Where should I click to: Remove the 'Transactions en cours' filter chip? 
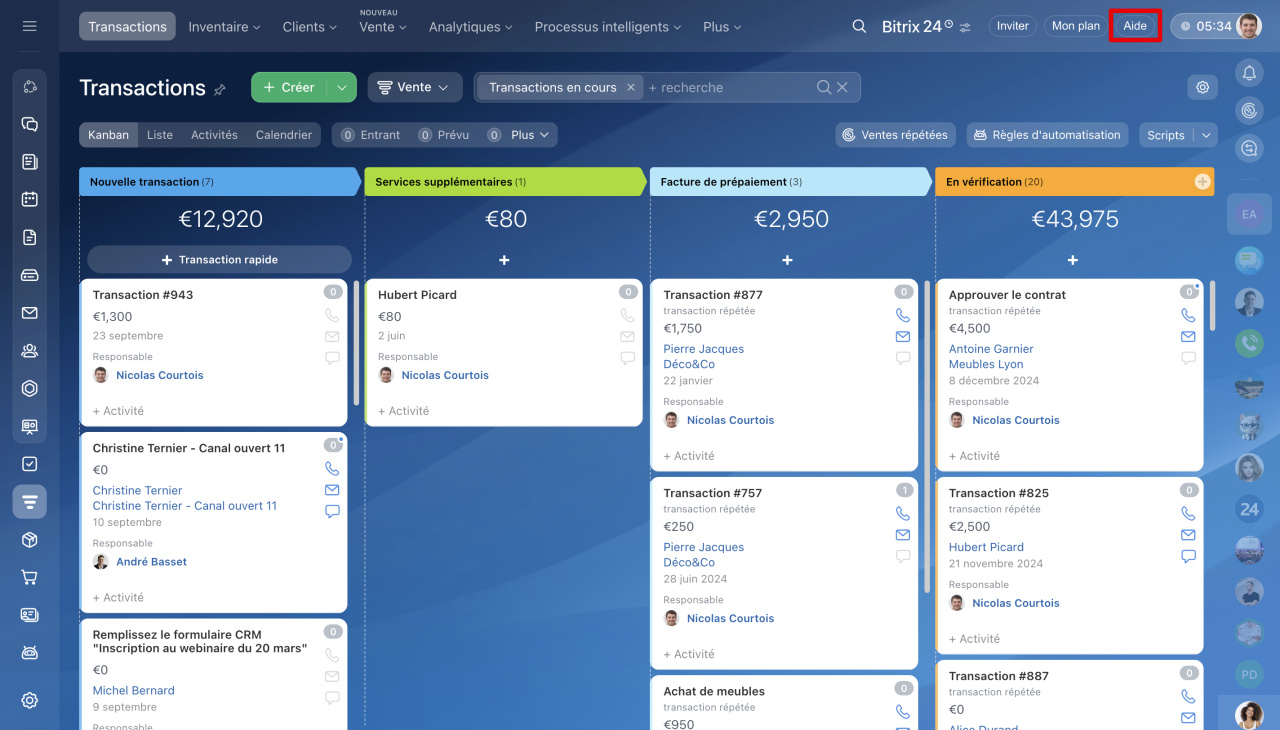tap(630, 87)
